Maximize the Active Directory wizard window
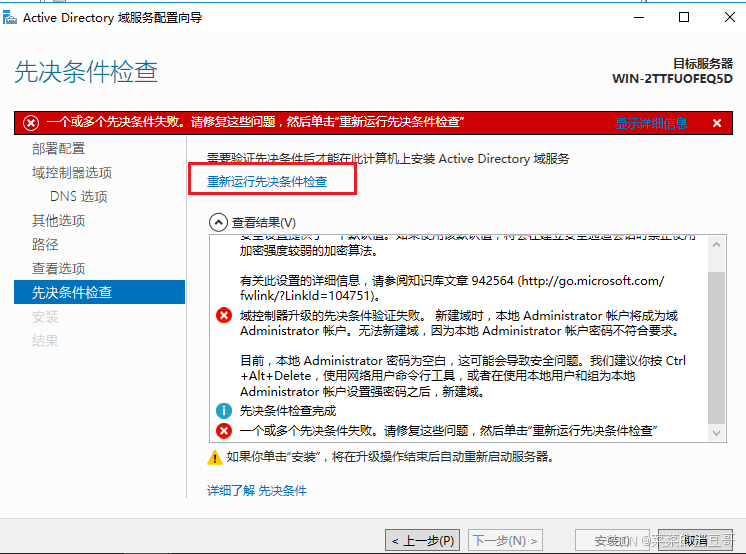Screen dimensions: 746x554 coord(684,18)
